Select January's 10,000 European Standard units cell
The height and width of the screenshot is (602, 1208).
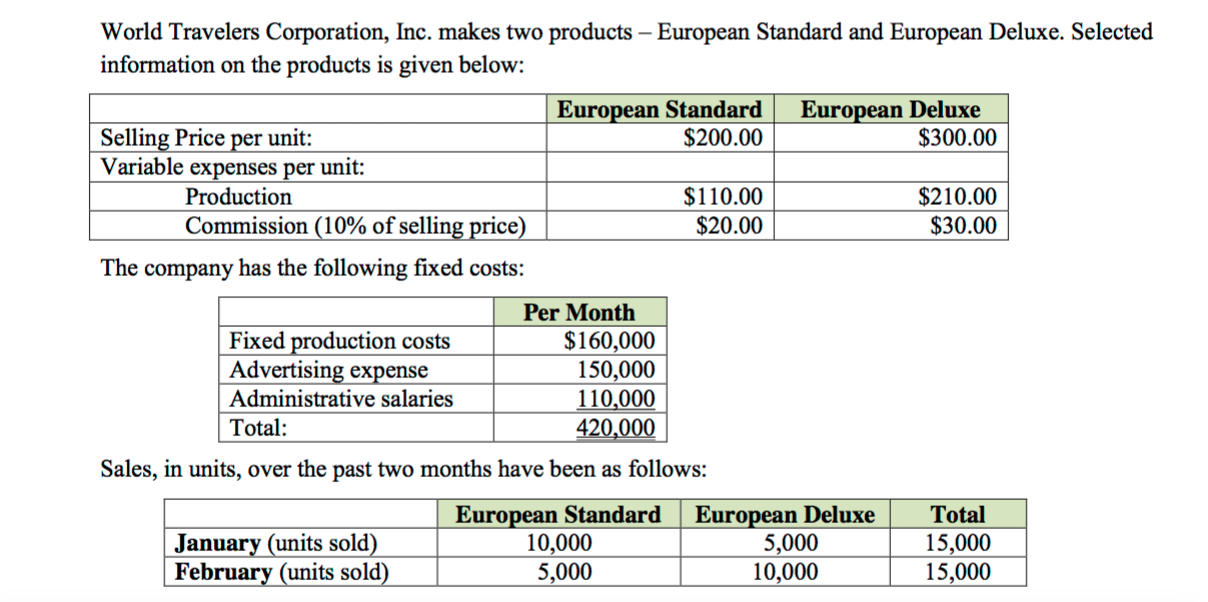[559, 543]
